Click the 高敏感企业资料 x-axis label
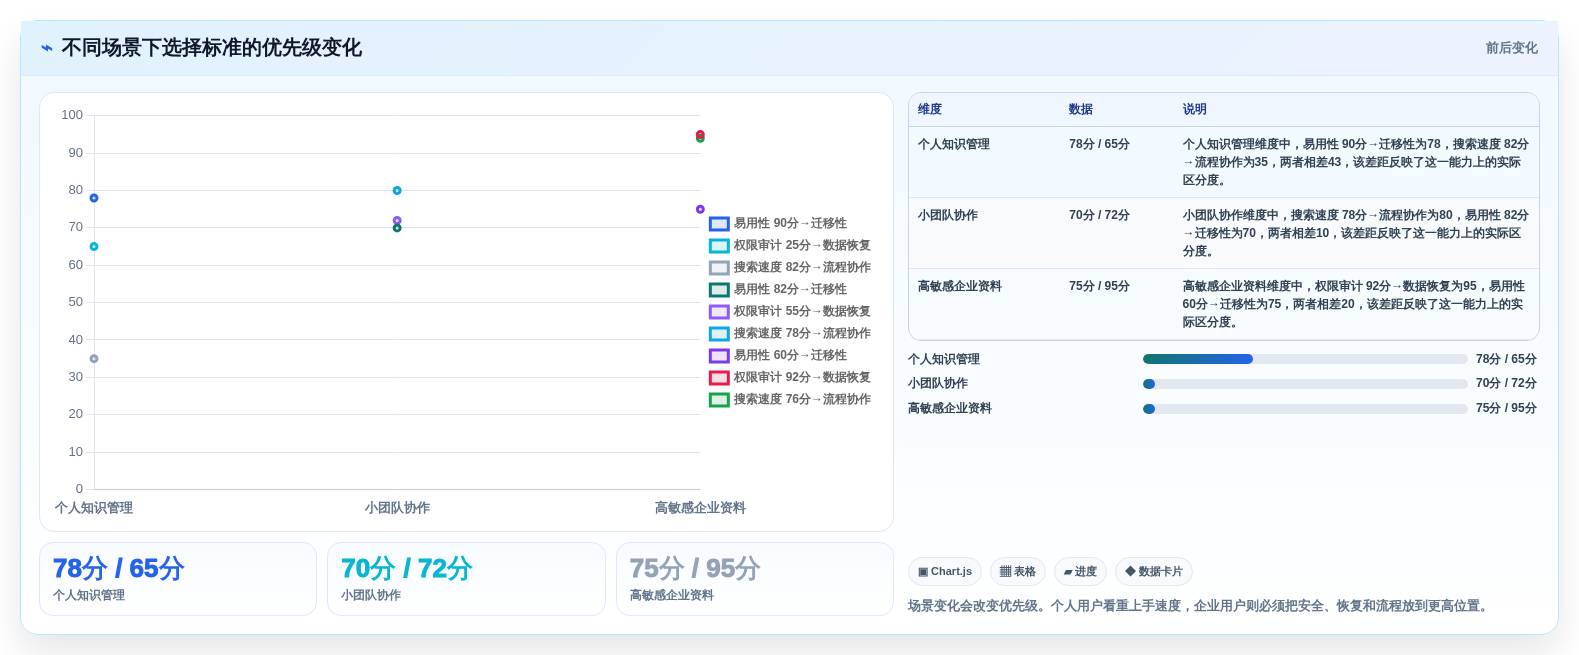Screen dimensions: 1579x655 (x=700, y=508)
